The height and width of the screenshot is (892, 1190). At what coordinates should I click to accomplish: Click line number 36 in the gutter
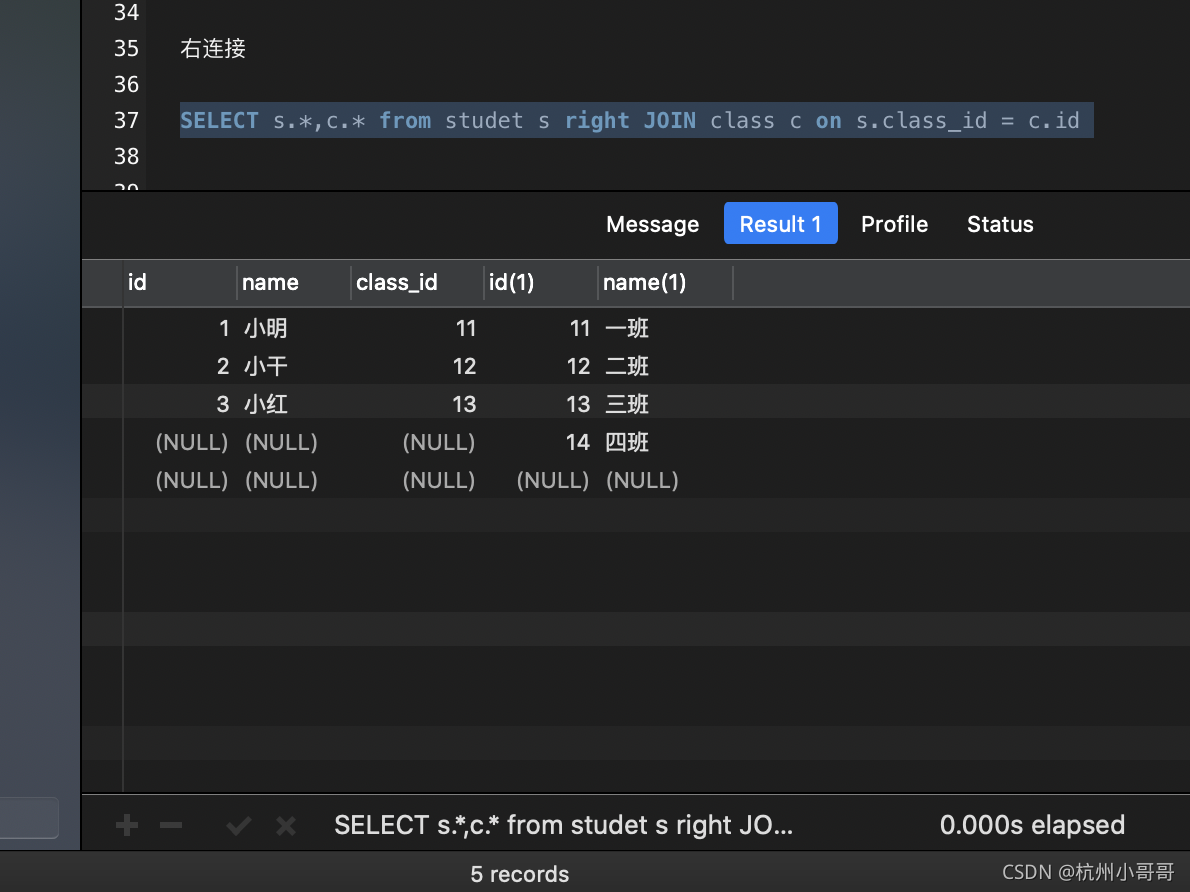coord(127,84)
